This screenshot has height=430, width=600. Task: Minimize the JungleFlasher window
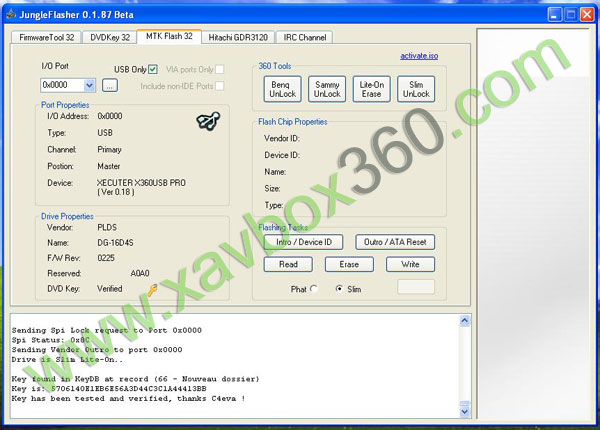click(555, 15)
